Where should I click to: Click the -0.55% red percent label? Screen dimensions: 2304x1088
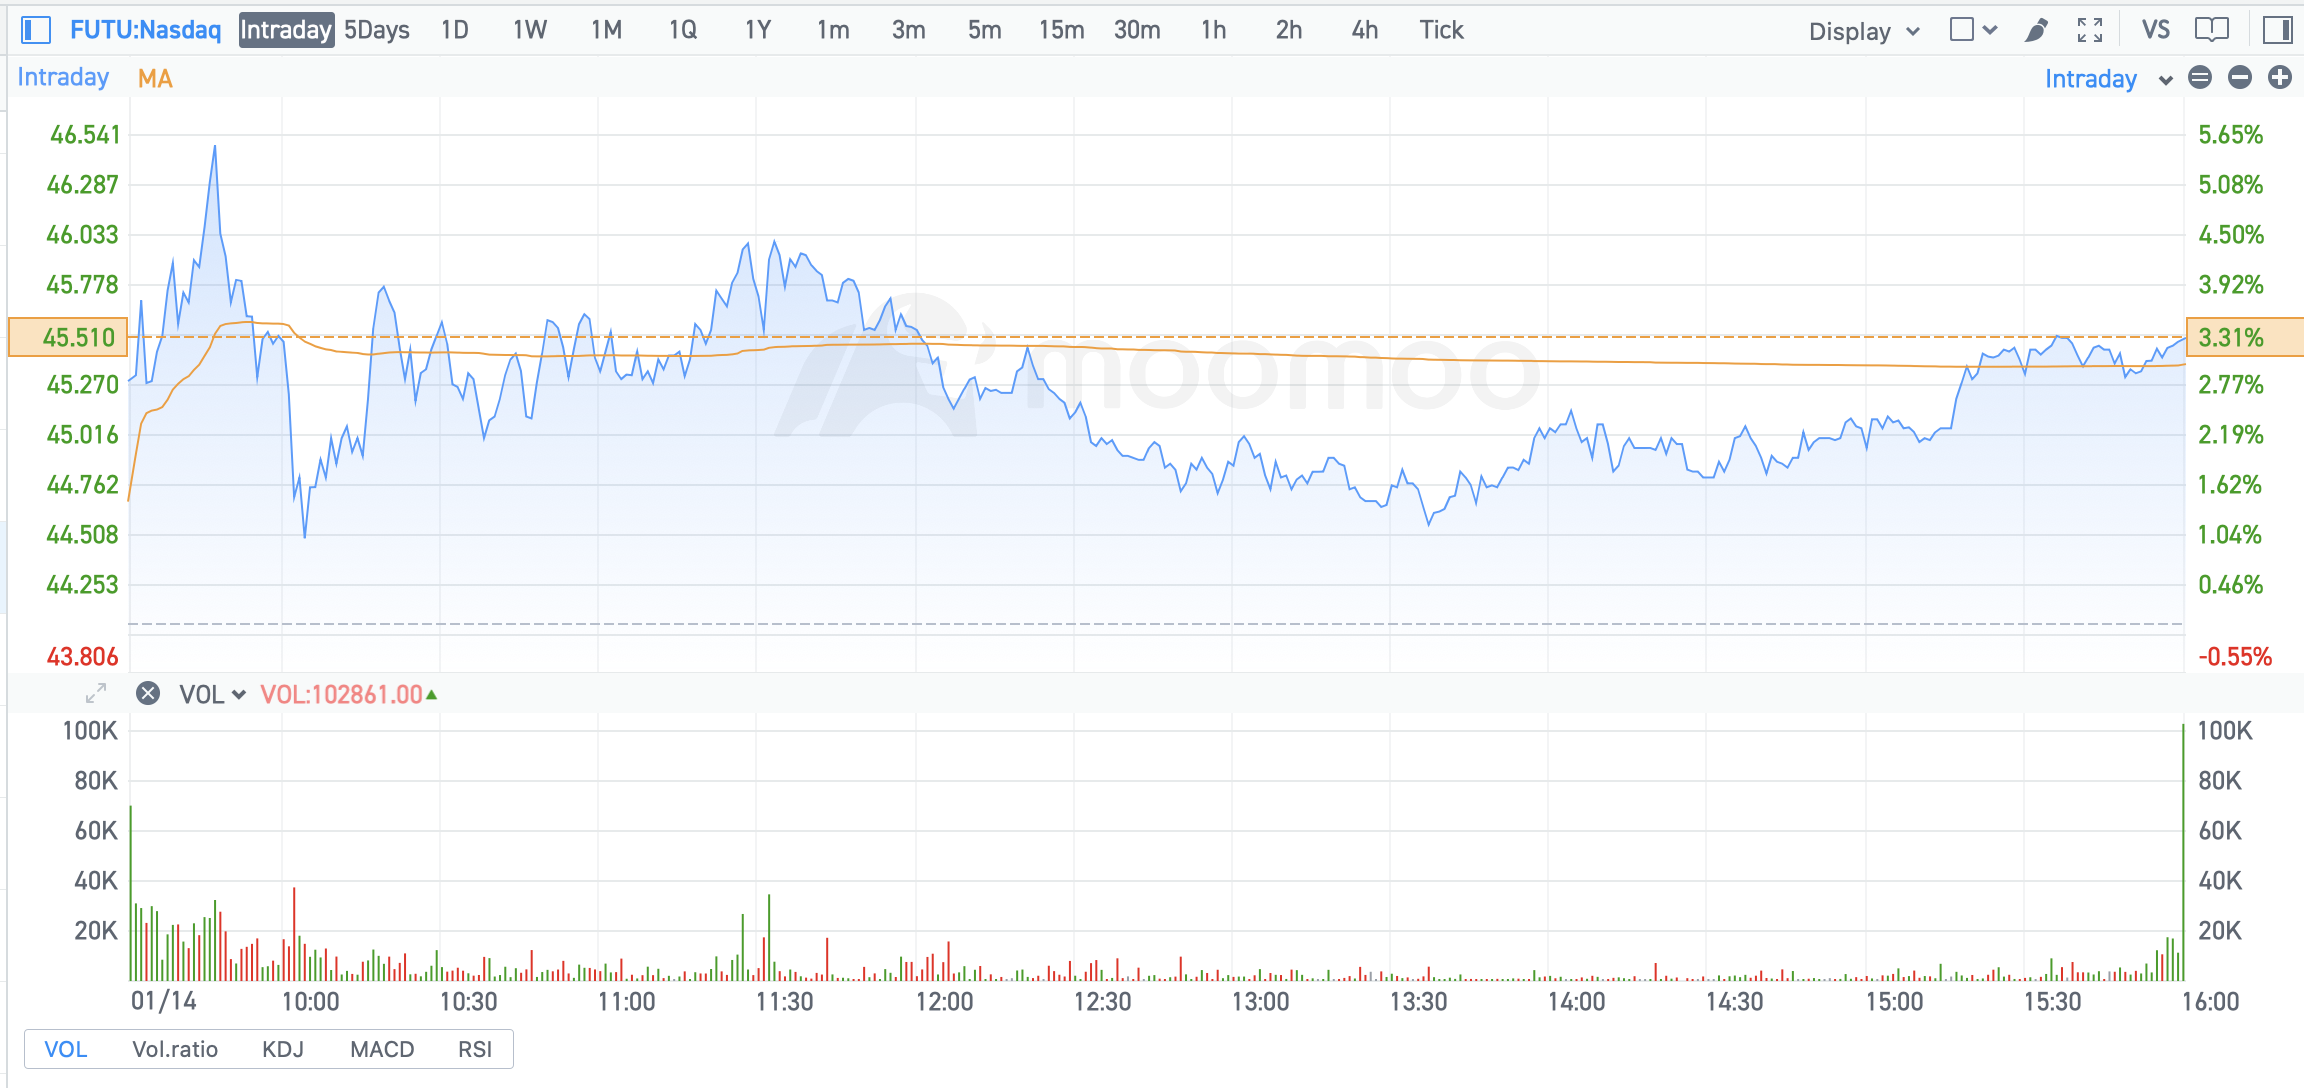(2235, 656)
